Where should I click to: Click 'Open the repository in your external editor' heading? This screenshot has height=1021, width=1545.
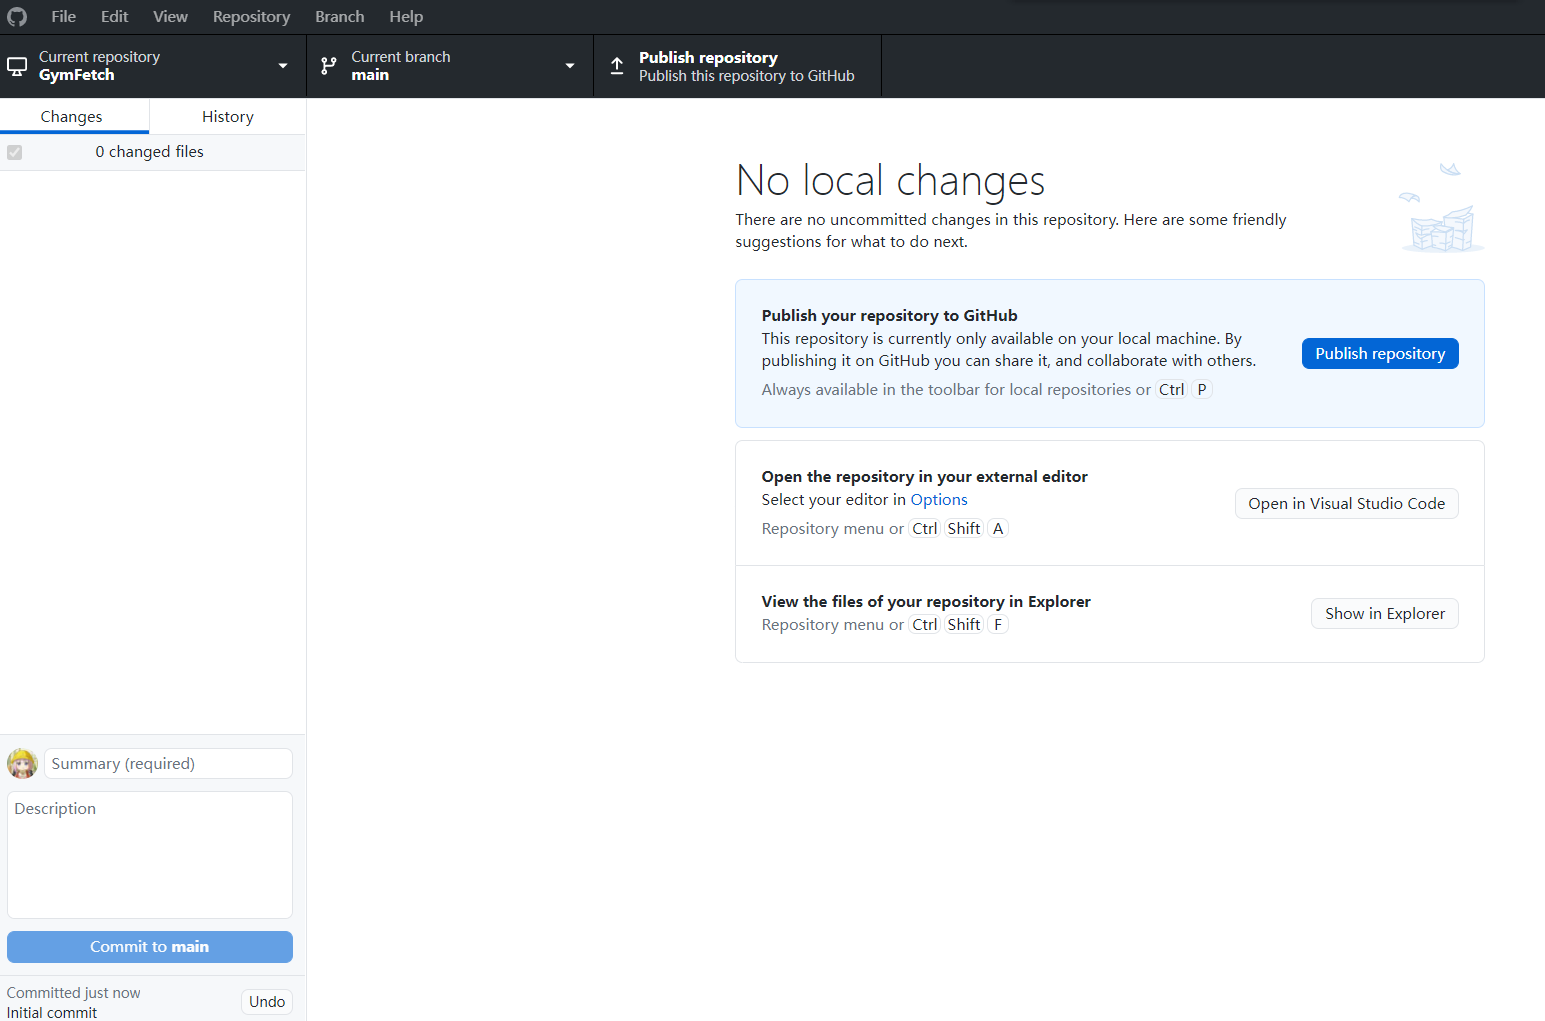click(x=925, y=477)
